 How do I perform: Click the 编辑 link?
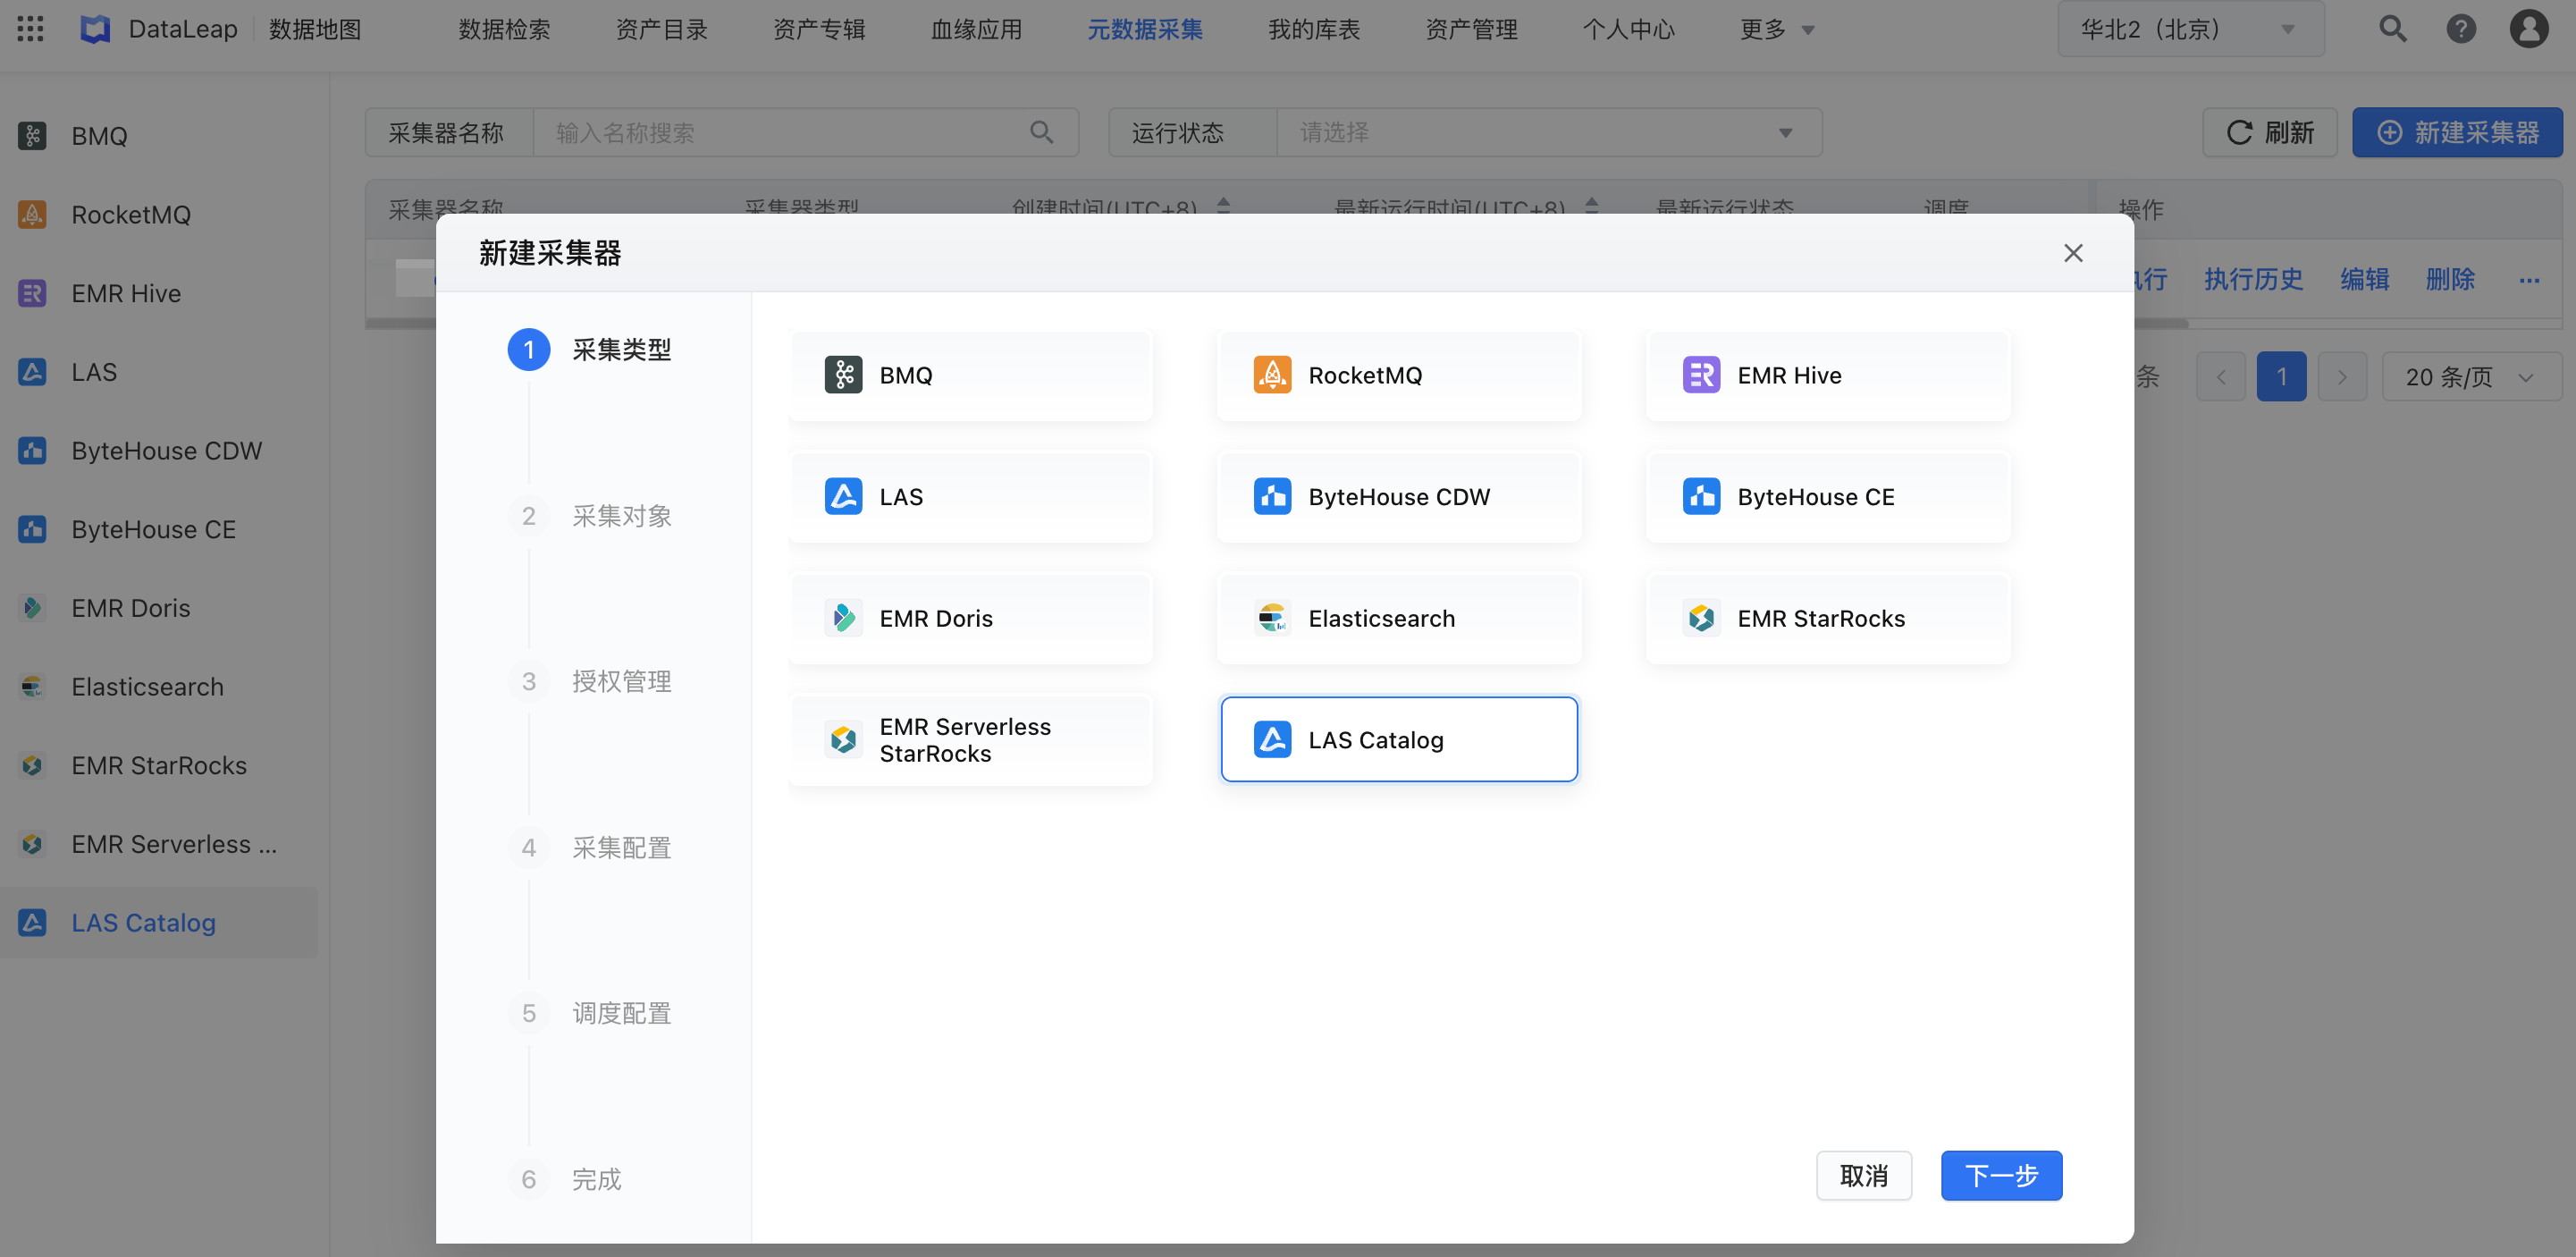[2365, 279]
